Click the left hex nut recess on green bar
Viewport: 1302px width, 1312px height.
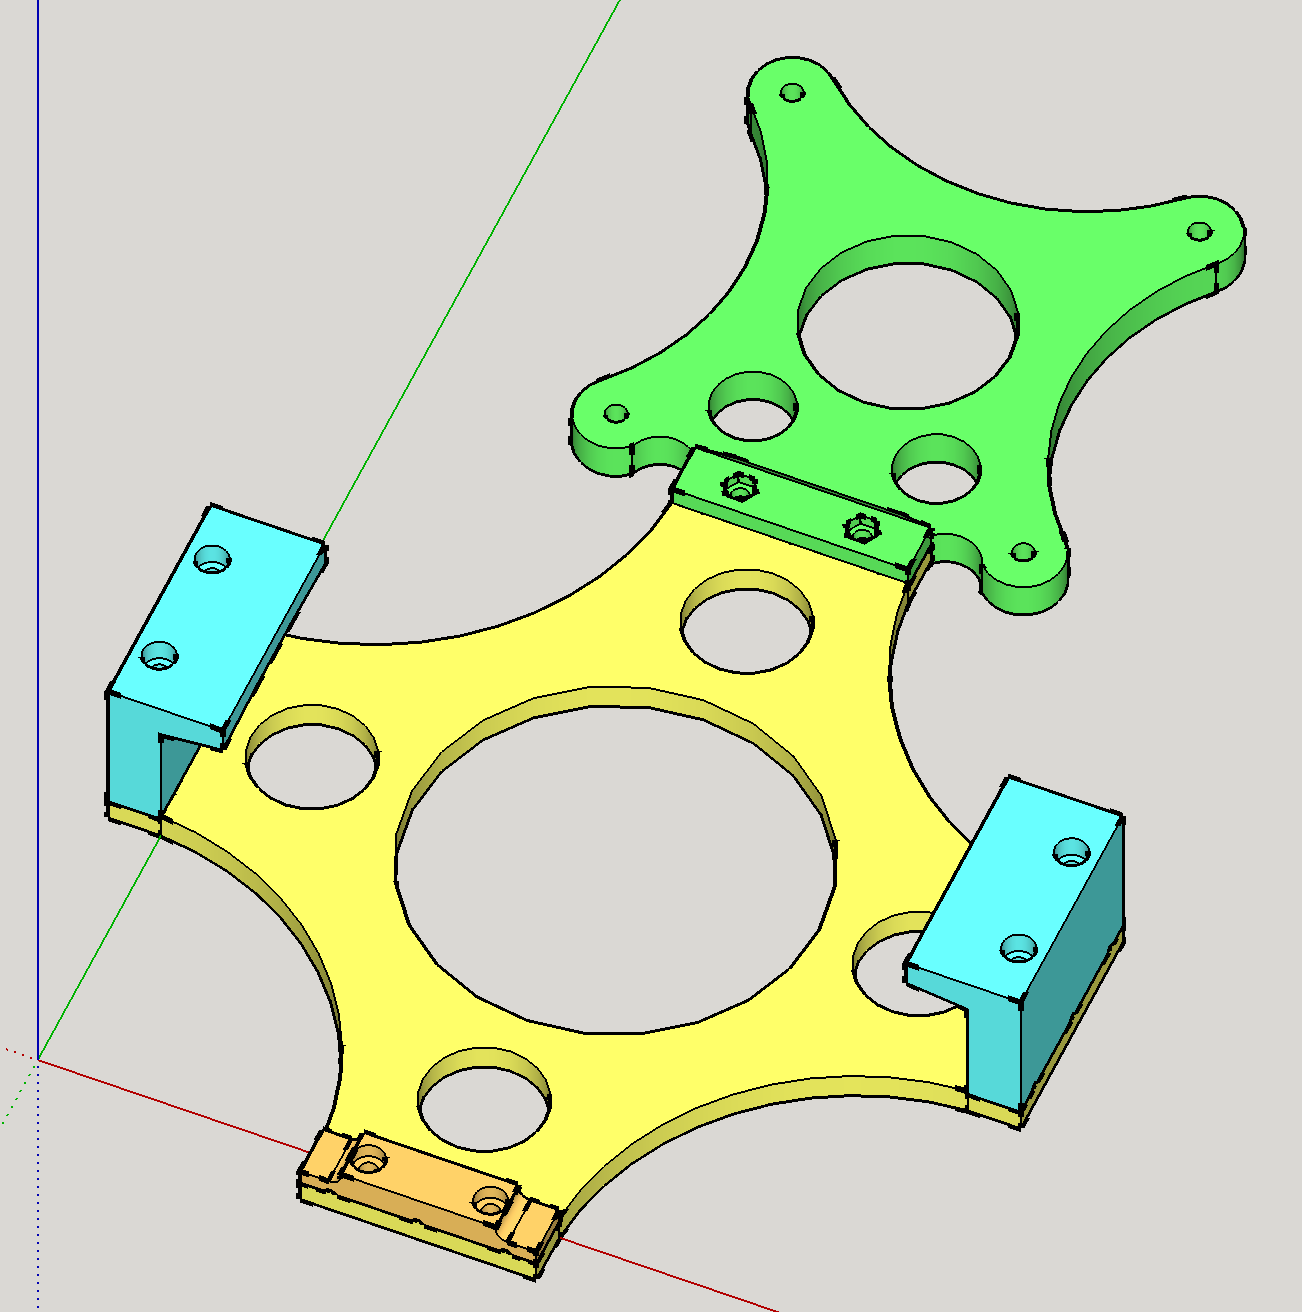point(737,488)
